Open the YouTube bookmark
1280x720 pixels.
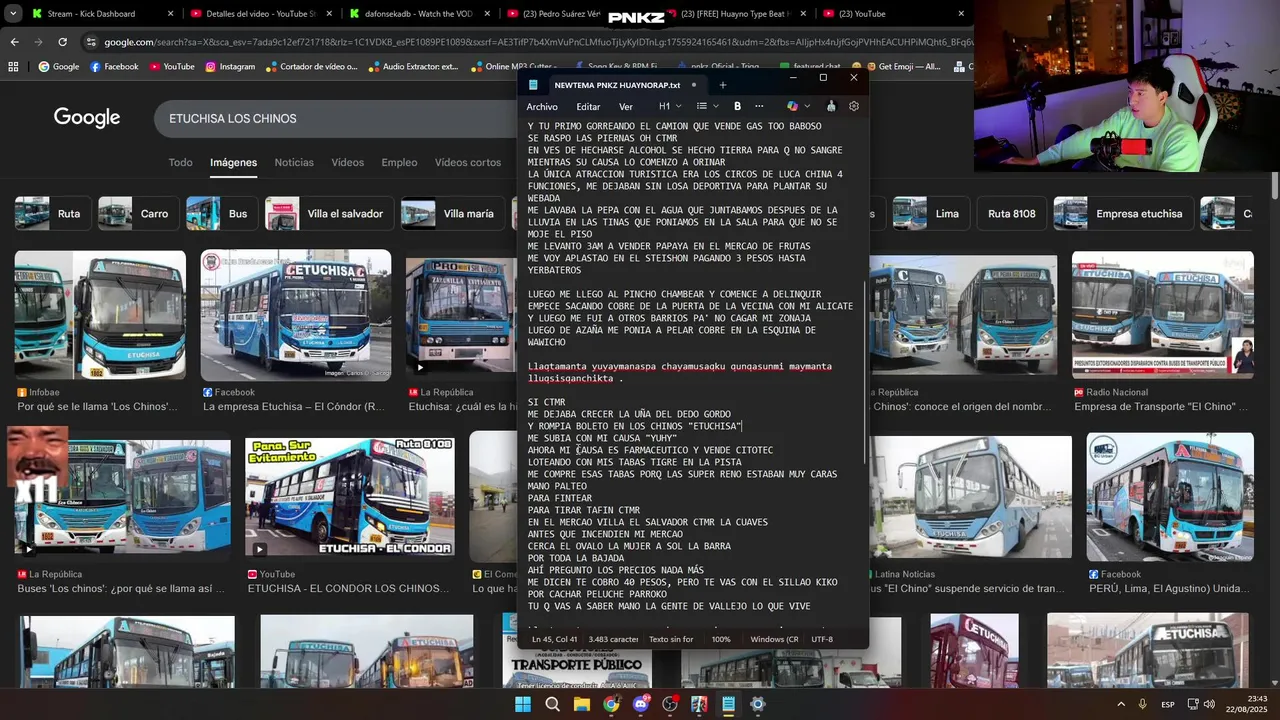point(170,67)
